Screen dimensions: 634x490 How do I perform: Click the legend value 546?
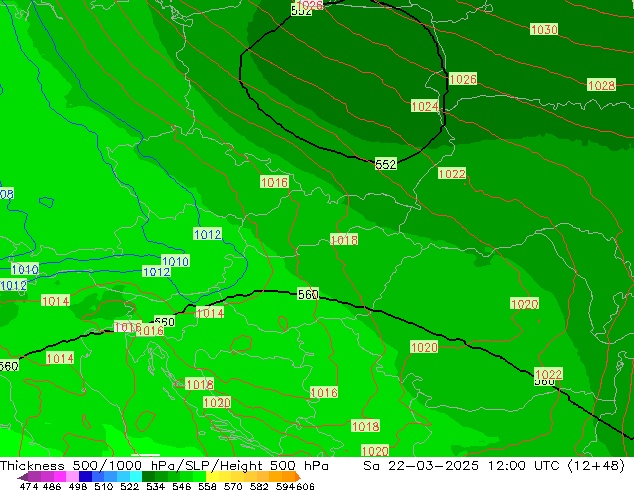182,486
